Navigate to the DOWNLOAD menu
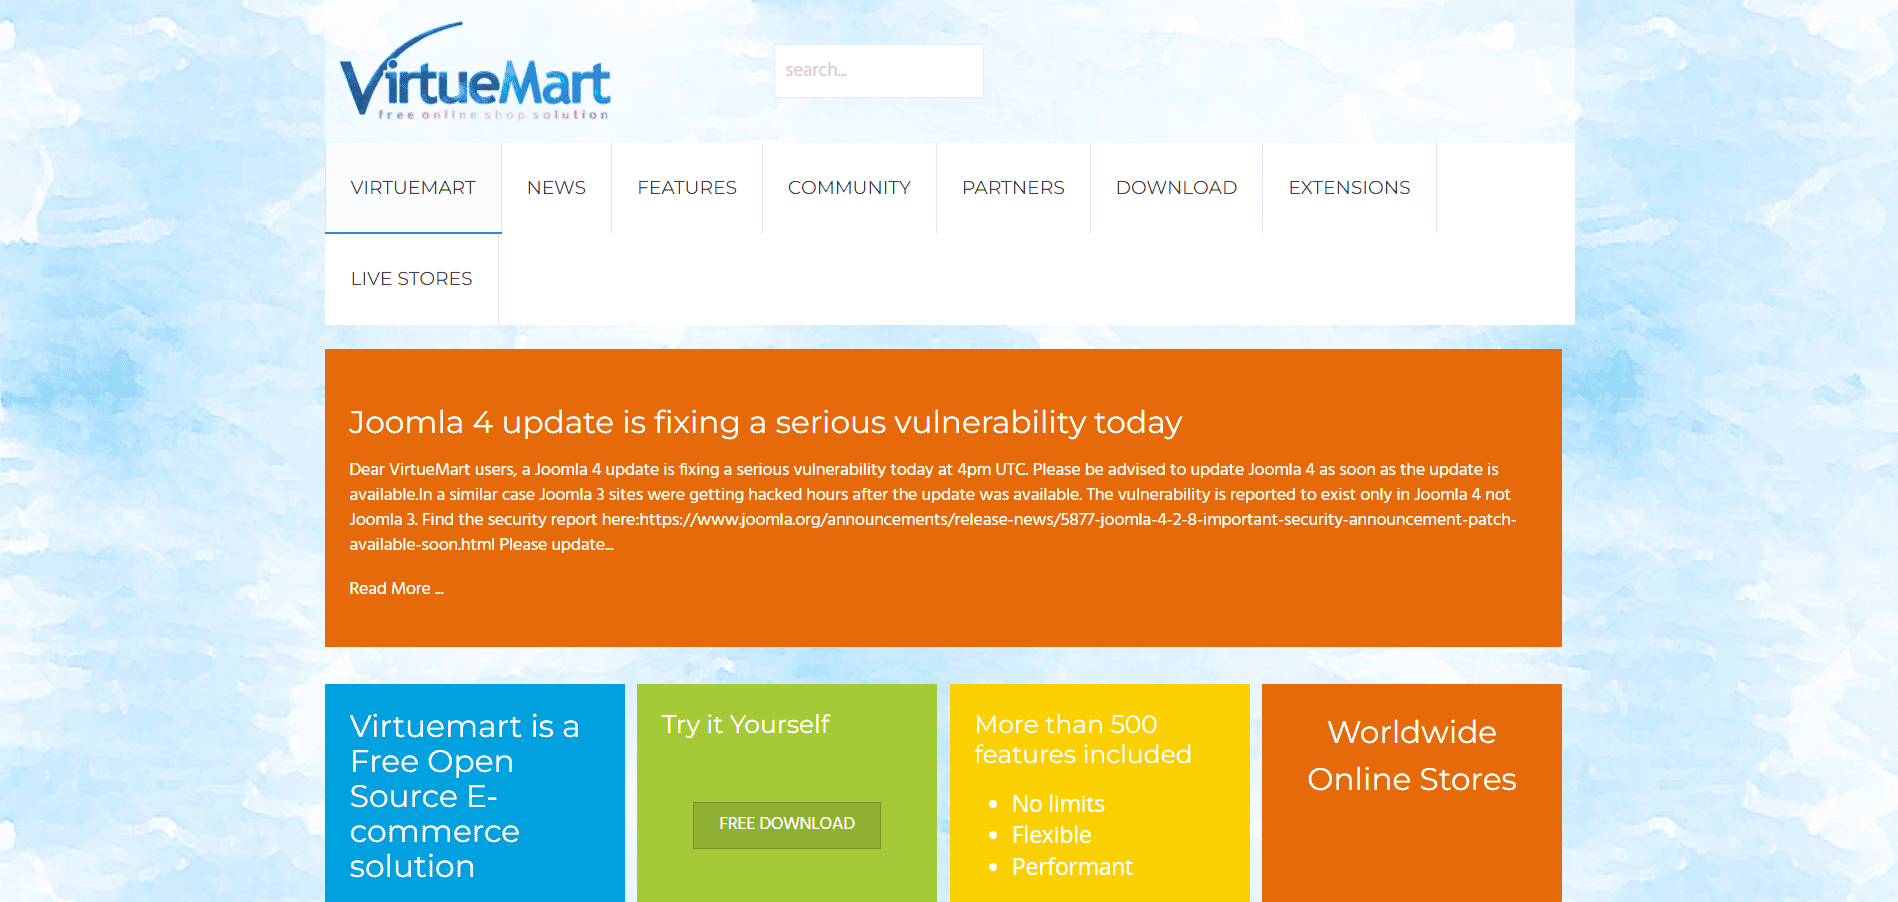1898x902 pixels. 1176,188
